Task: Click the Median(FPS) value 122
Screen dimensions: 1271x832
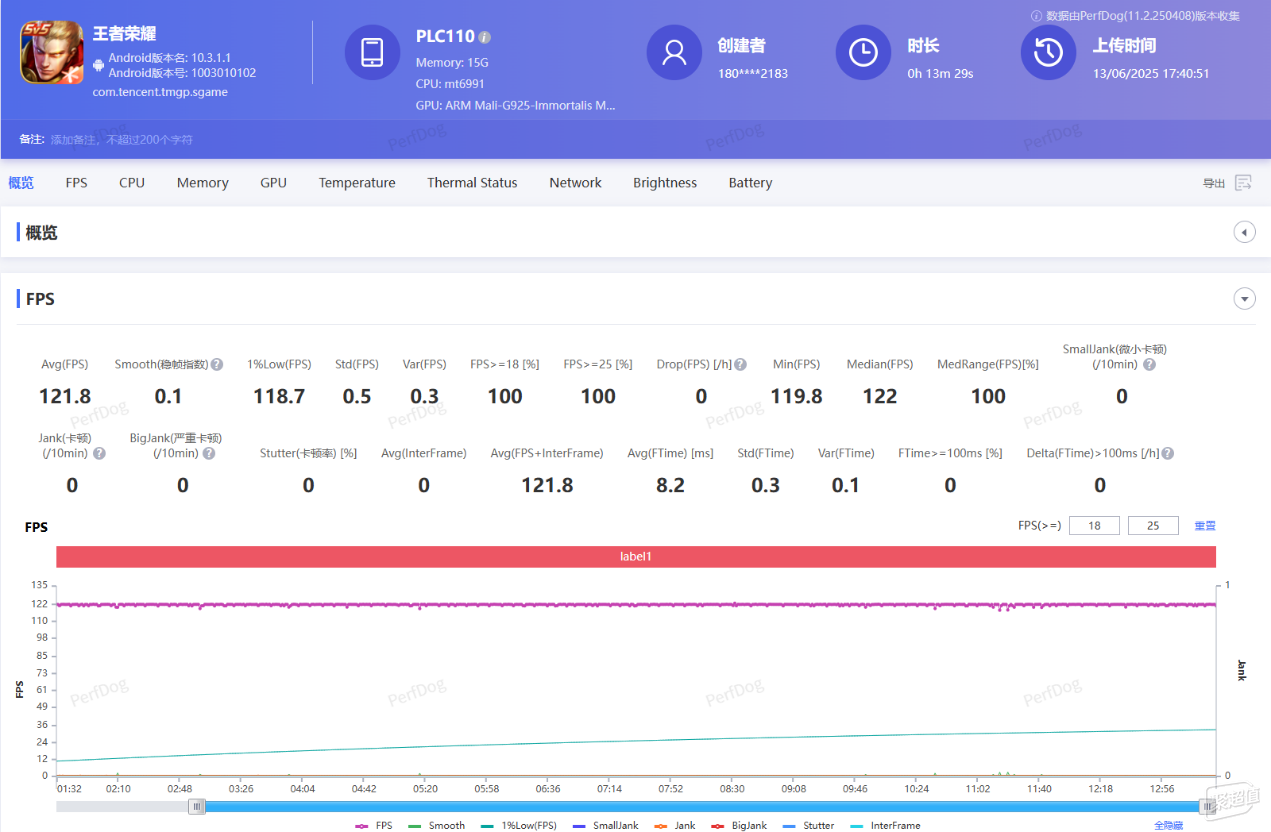Action: click(x=880, y=396)
